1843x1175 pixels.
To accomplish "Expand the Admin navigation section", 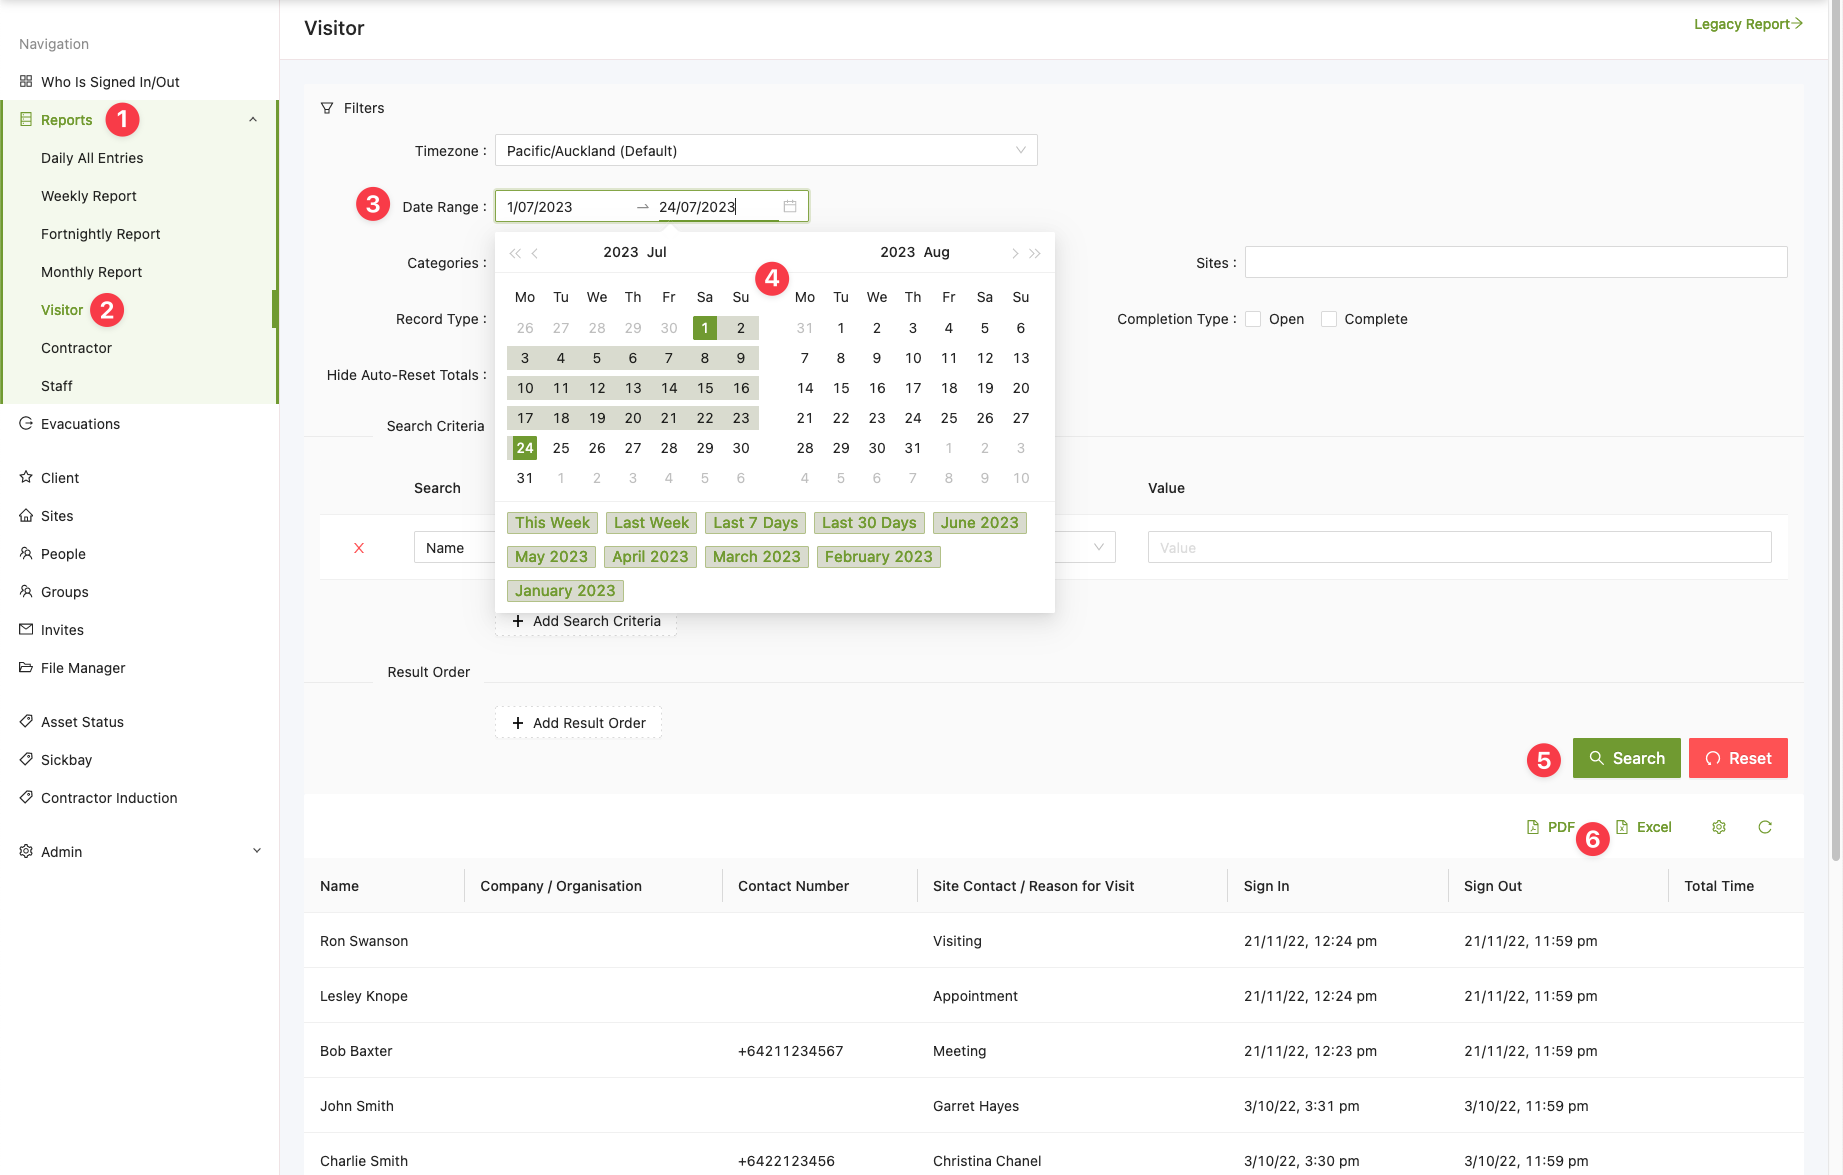I will coord(257,851).
